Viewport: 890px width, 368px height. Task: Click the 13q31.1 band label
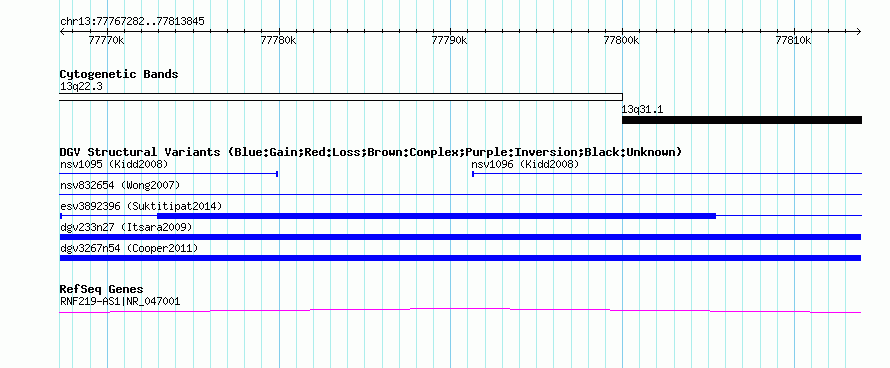[642, 109]
